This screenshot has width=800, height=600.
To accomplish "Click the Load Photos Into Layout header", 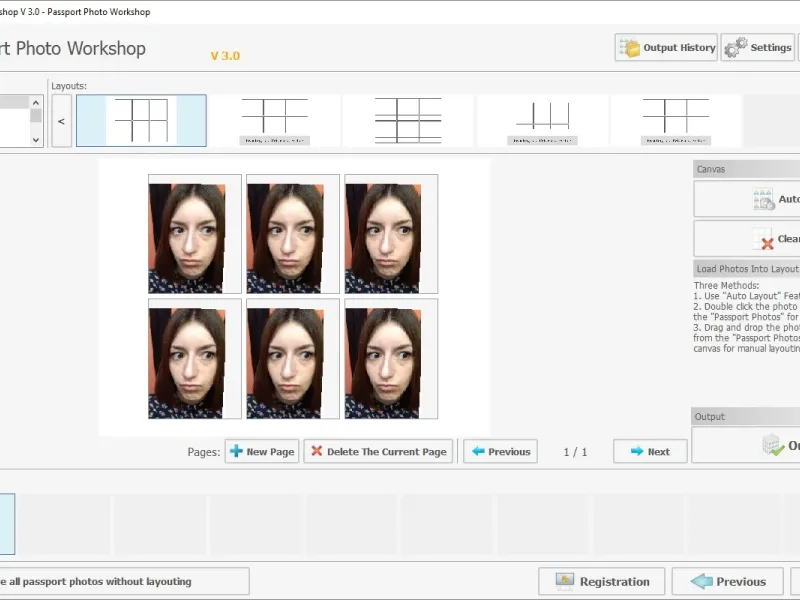I will point(746,269).
